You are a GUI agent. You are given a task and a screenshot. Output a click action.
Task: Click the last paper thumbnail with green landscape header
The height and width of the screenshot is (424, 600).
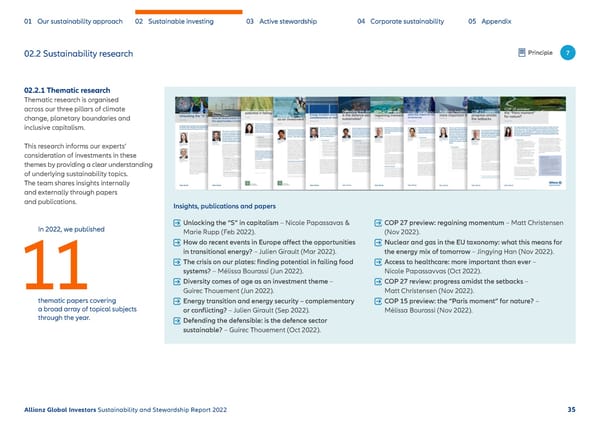(533, 143)
